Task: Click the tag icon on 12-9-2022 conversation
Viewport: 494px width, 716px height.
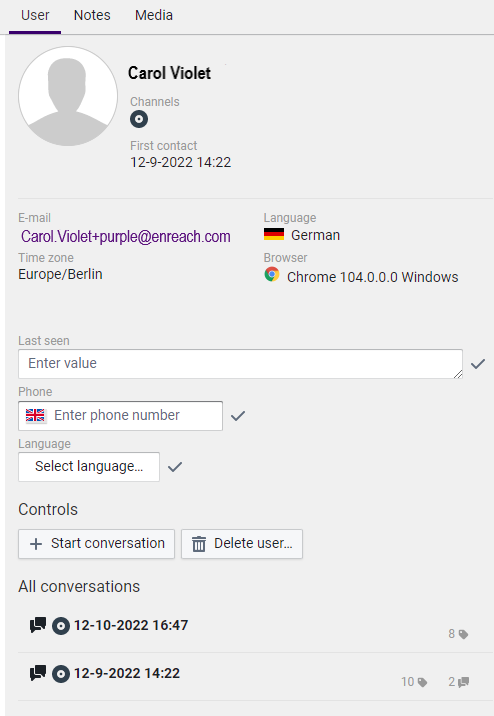Action: 423,682
